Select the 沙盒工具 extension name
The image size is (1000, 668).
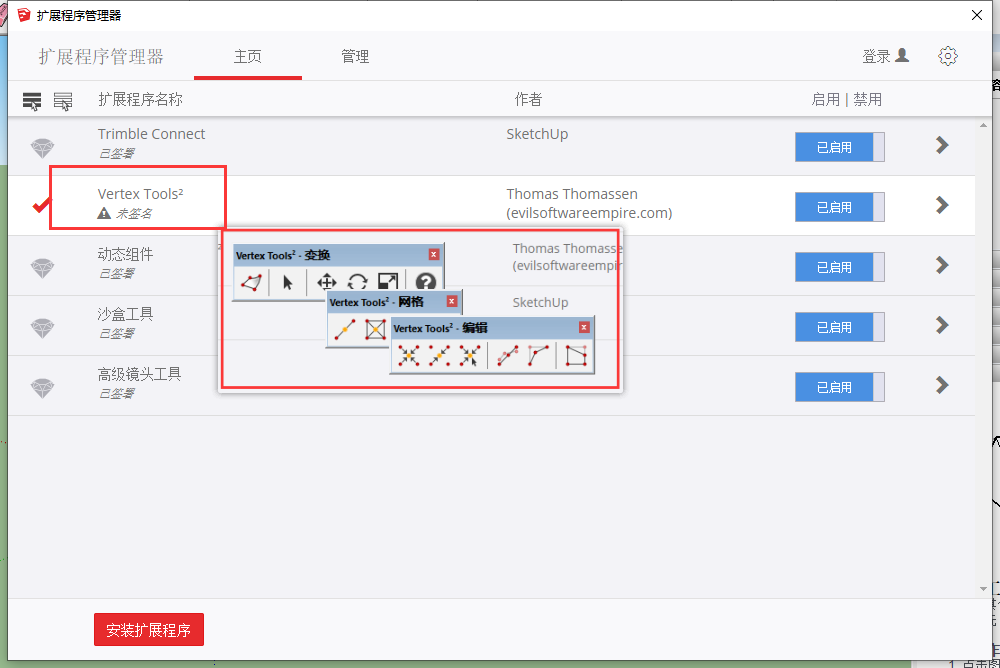(125, 314)
